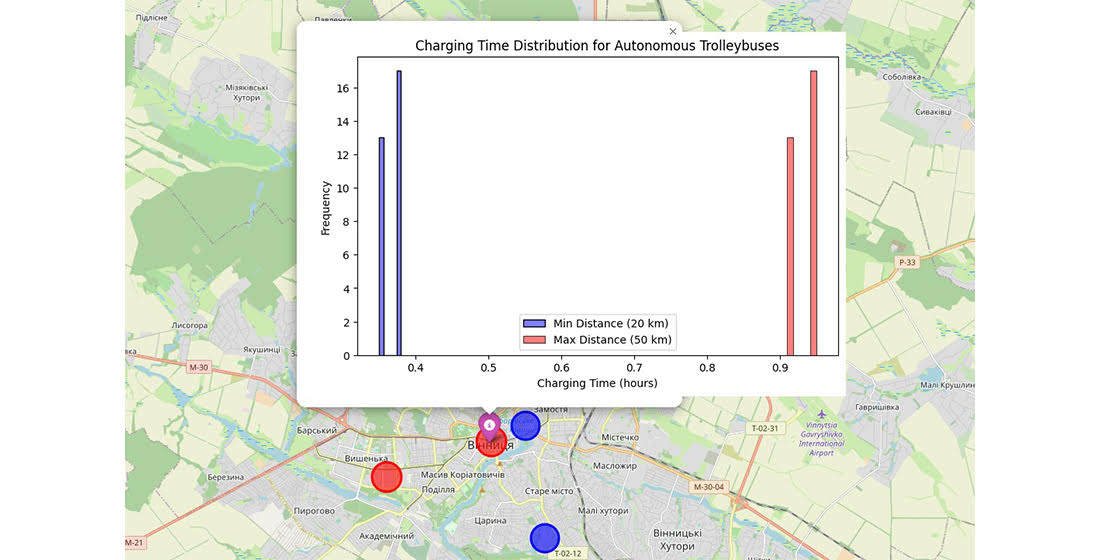Click the 'Старе місто' place label
This screenshot has height=560, width=1100.
pyautogui.click(x=549, y=491)
